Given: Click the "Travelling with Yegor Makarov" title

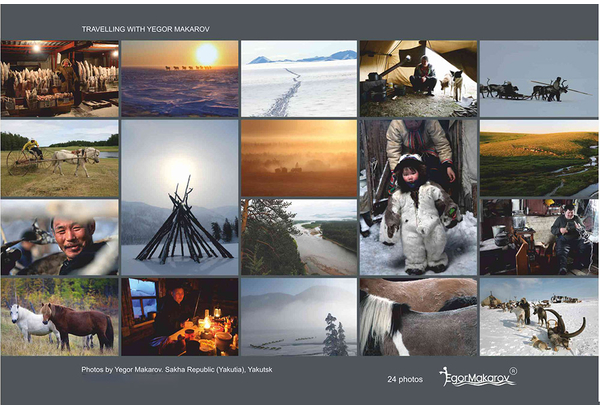Looking at the screenshot, I should [146, 29].
